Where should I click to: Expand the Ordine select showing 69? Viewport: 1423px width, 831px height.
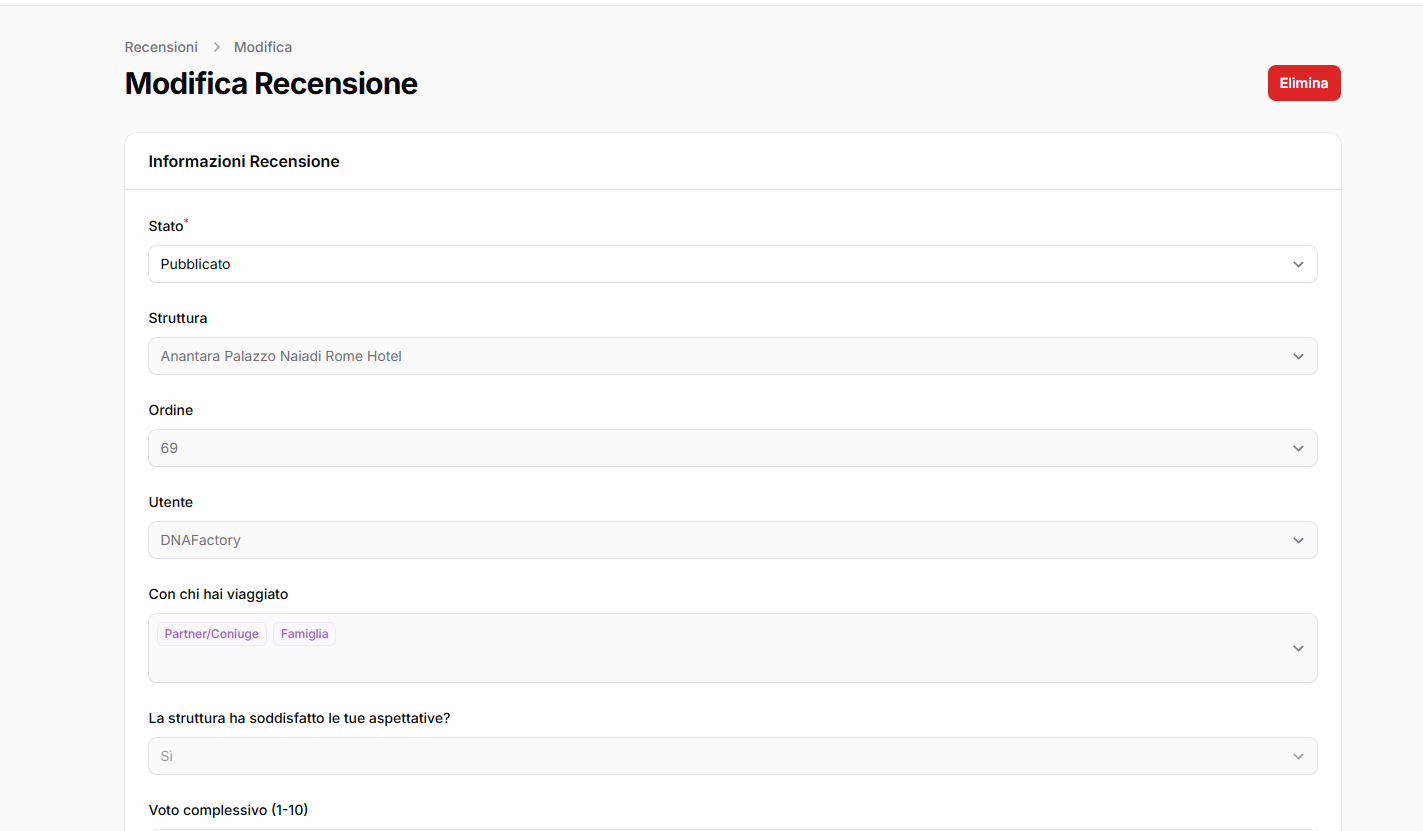700,449
